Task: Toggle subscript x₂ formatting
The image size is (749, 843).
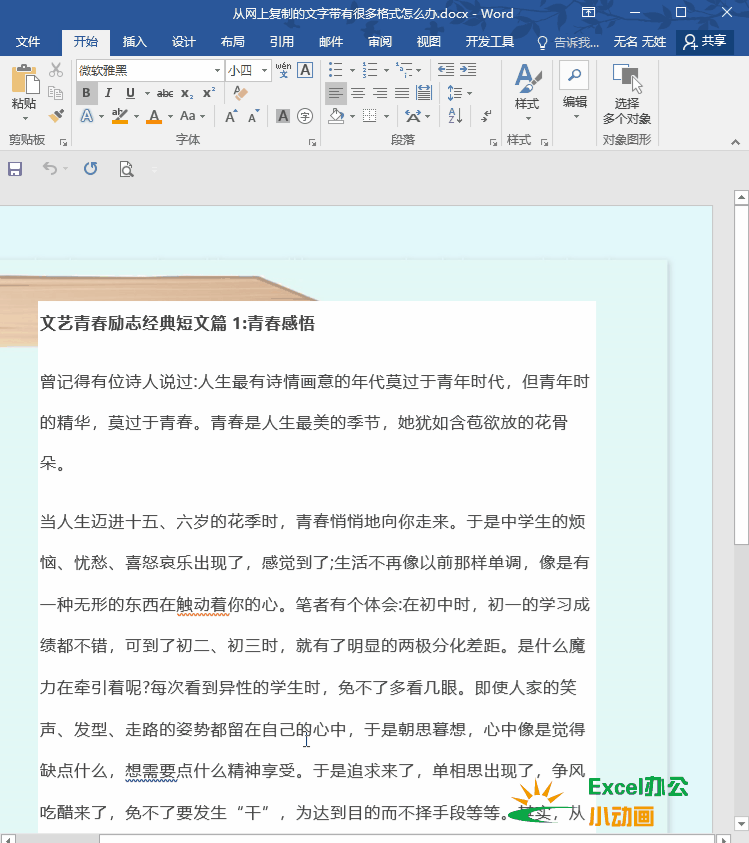Action: pyautogui.click(x=187, y=94)
